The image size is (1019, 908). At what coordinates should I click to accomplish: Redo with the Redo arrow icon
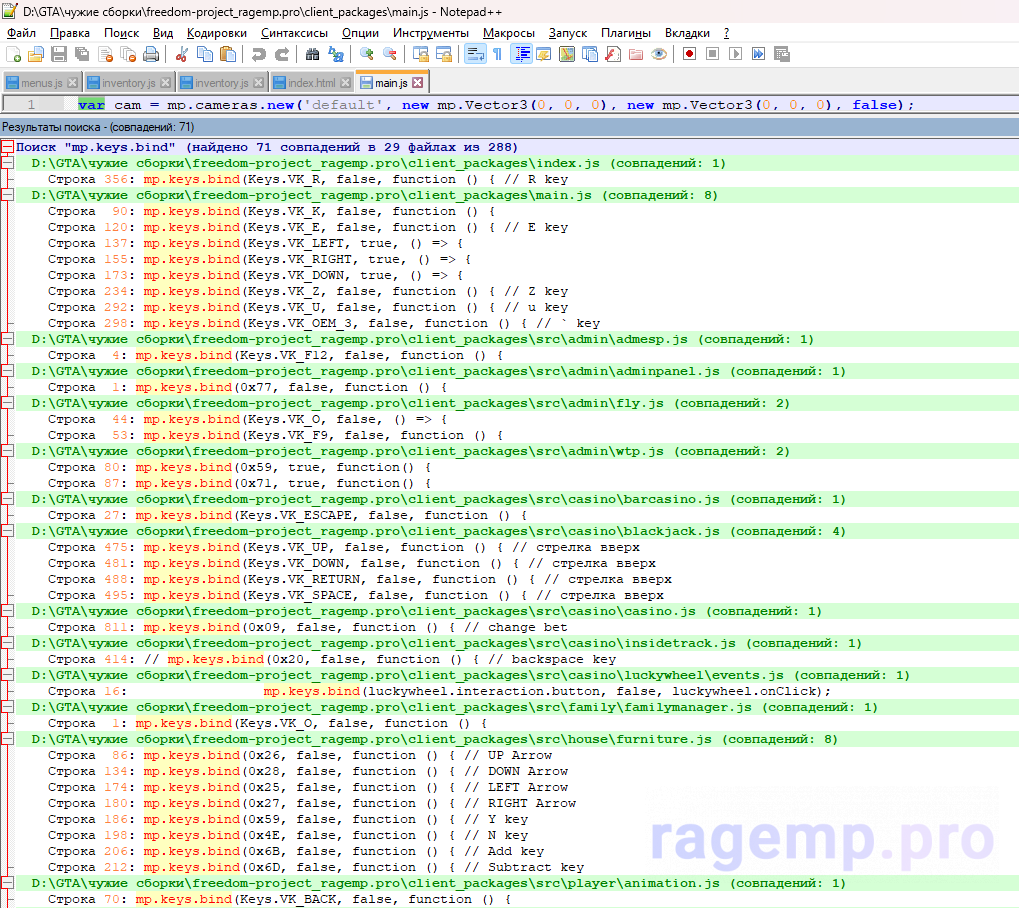pos(281,55)
